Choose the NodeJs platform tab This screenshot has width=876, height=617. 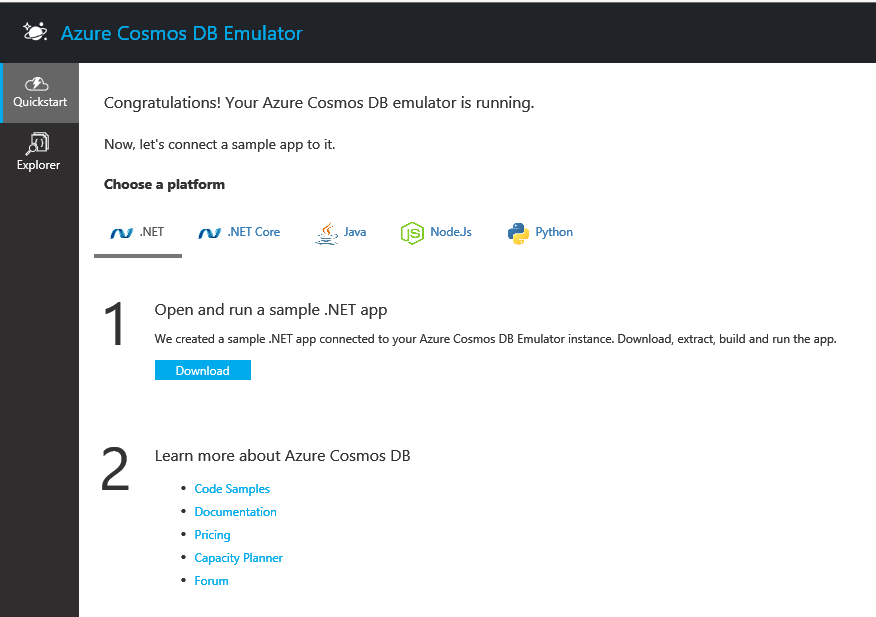tap(451, 232)
